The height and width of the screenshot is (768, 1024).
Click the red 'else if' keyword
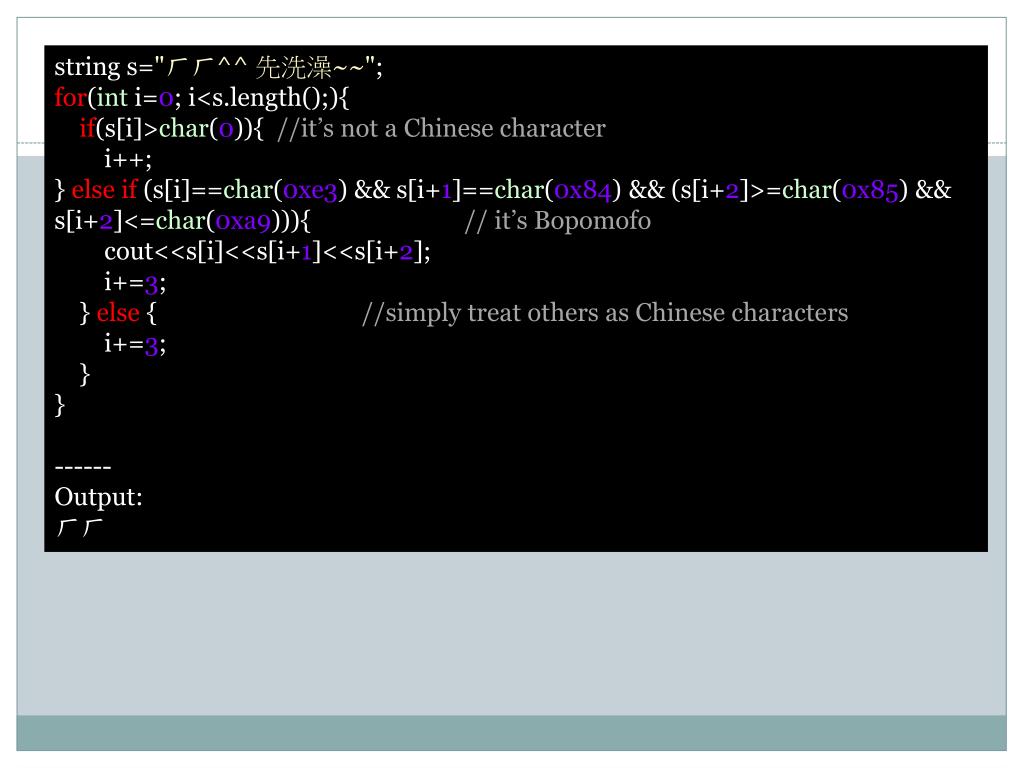pos(104,190)
